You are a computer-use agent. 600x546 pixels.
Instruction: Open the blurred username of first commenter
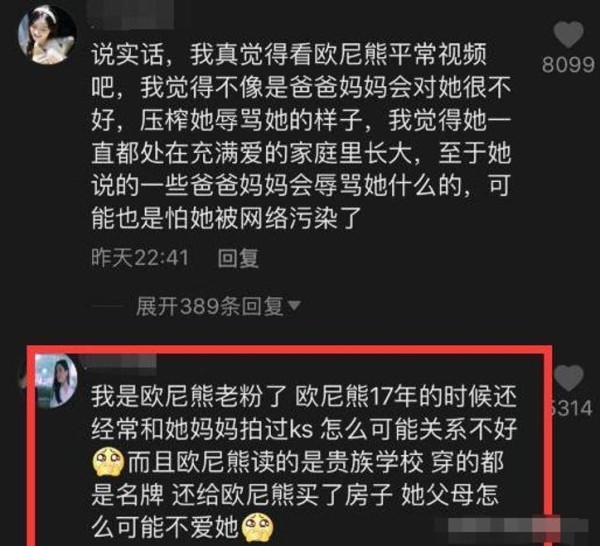click(x=130, y=15)
